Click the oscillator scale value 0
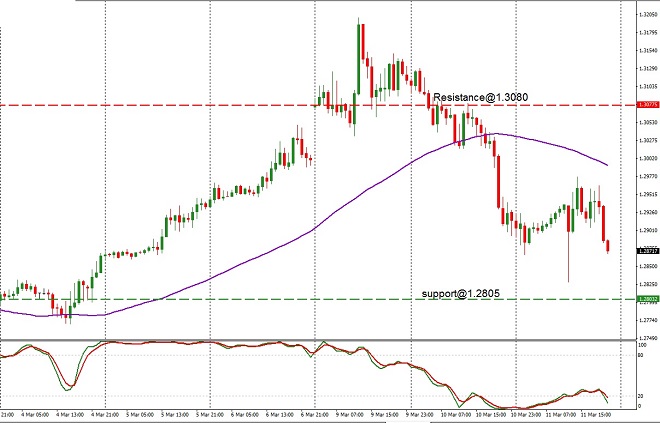660x423 pixels. click(640, 406)
